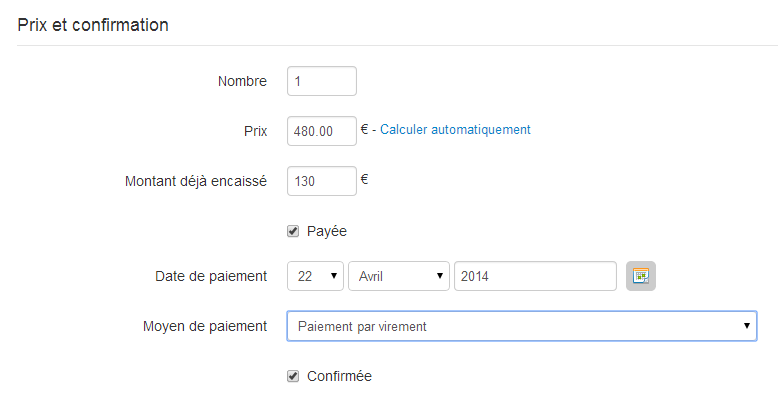The image size is (778, 397).
Task: Click the Montant déjà encaissé label
Action: click(x=196, y=181)
